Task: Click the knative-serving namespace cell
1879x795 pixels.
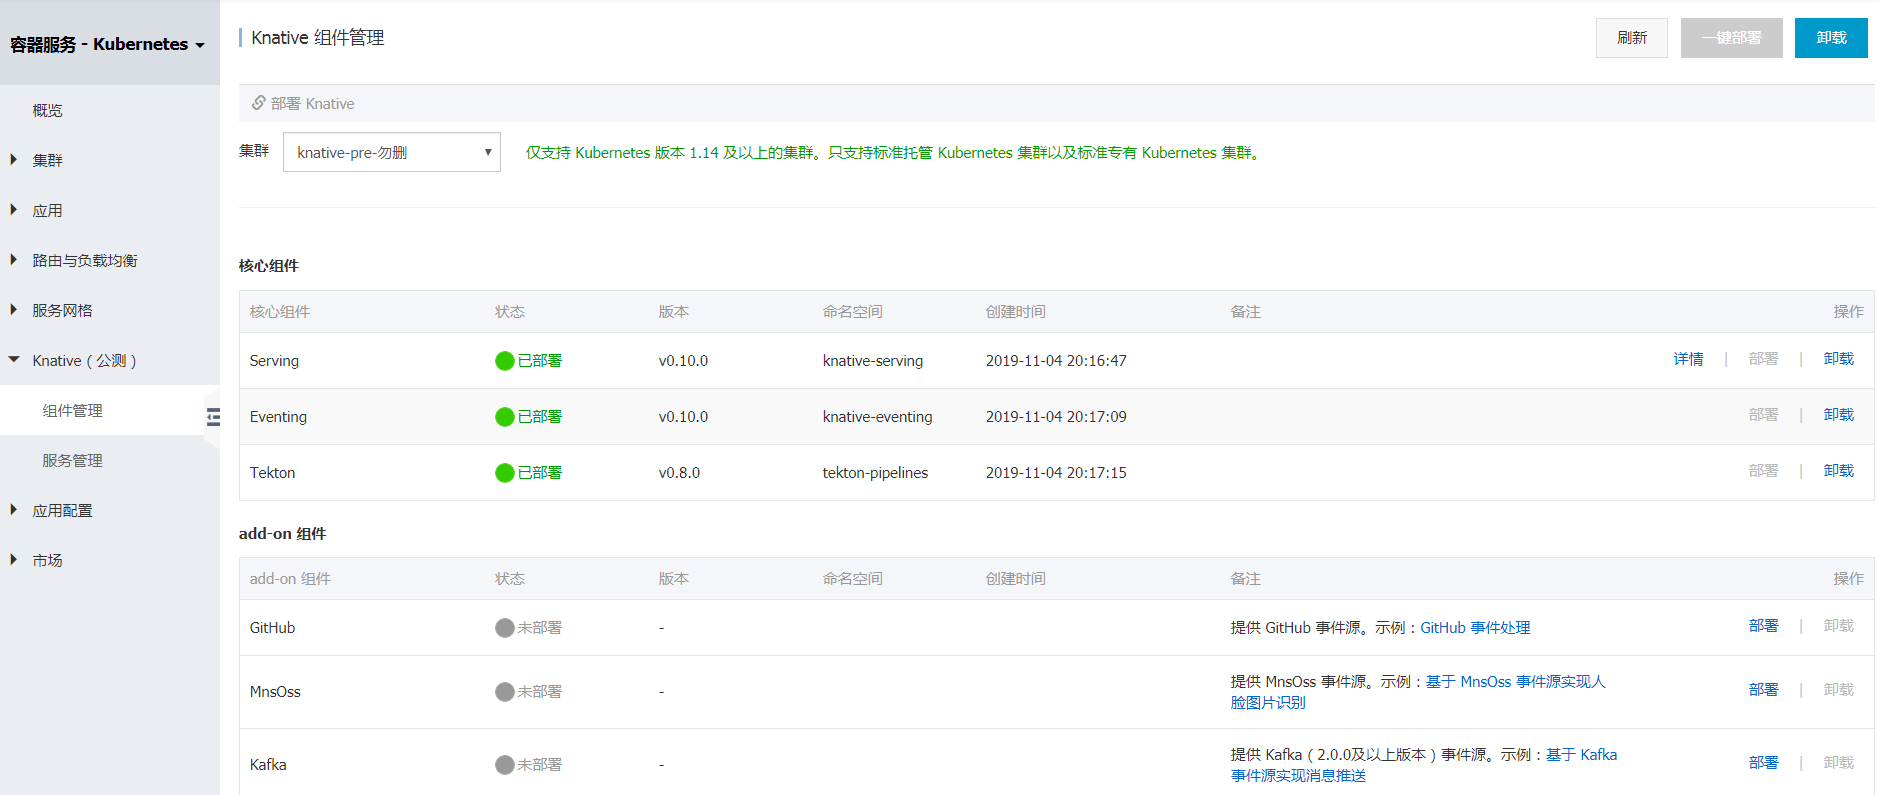Action: (873, 361)
